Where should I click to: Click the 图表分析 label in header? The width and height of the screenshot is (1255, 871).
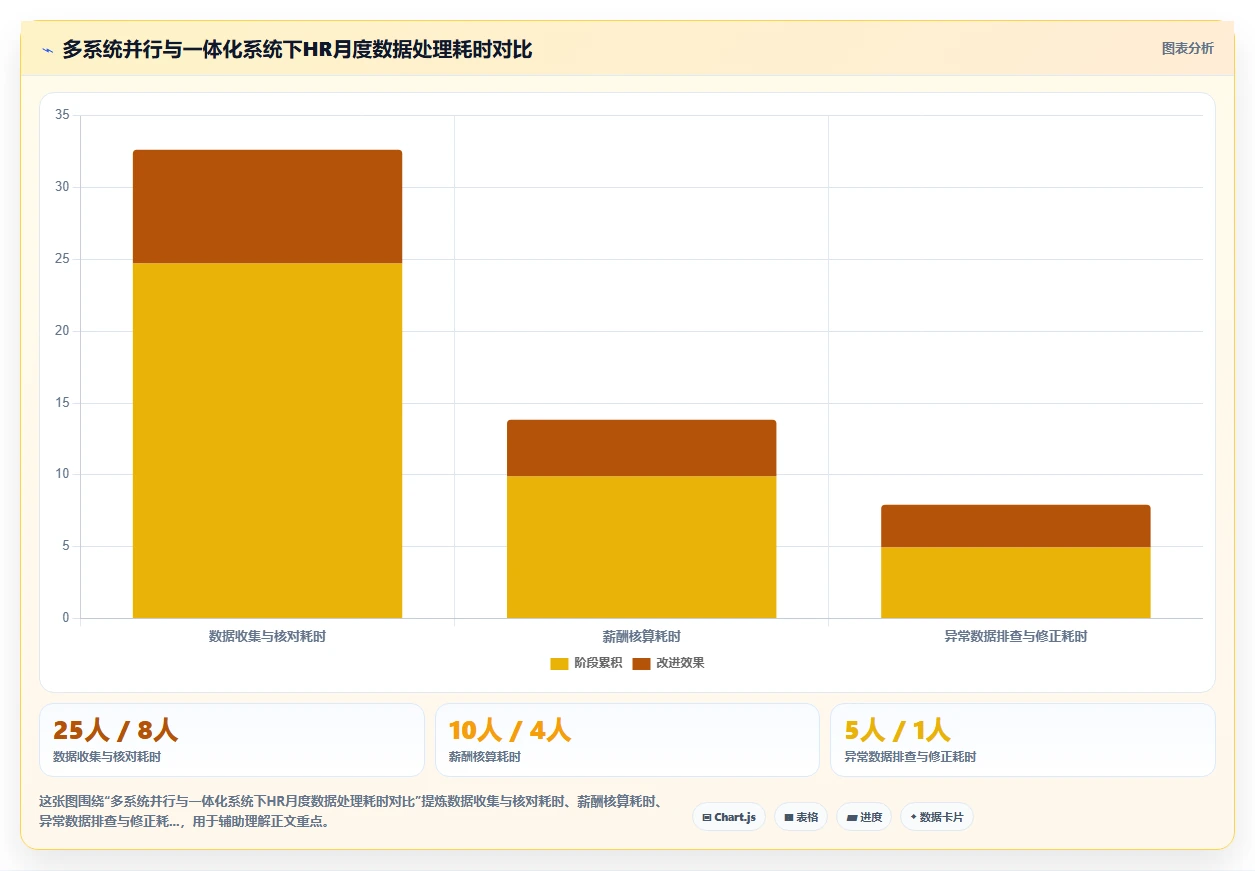(x=1187, y=49)
